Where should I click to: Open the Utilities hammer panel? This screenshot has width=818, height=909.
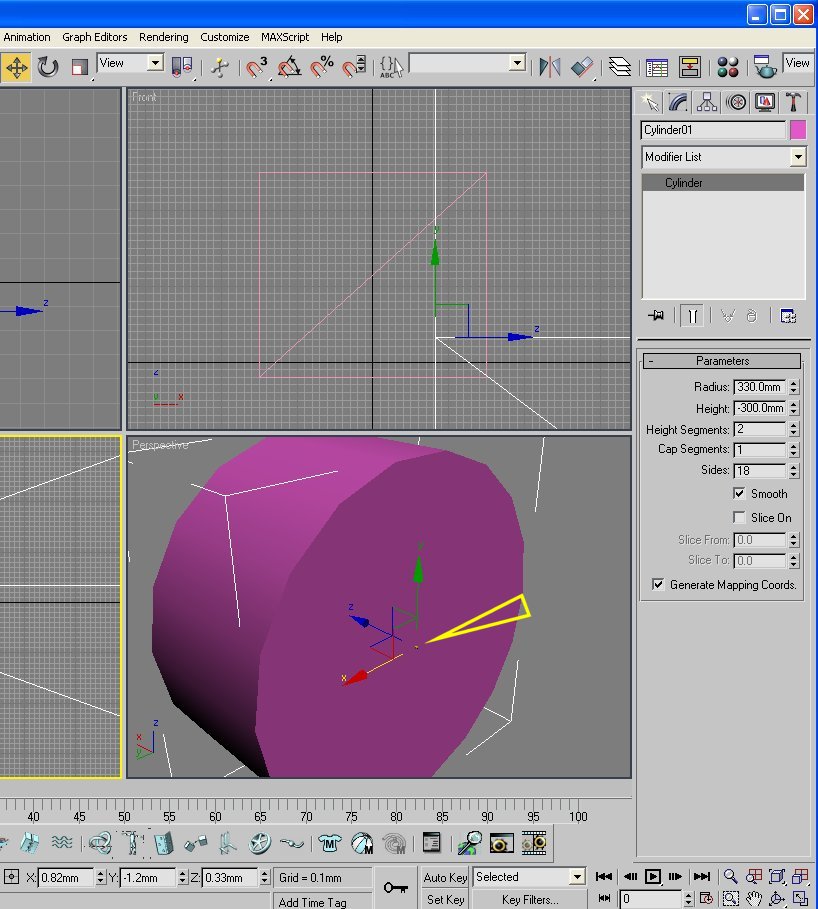click(x=793, y=102)
